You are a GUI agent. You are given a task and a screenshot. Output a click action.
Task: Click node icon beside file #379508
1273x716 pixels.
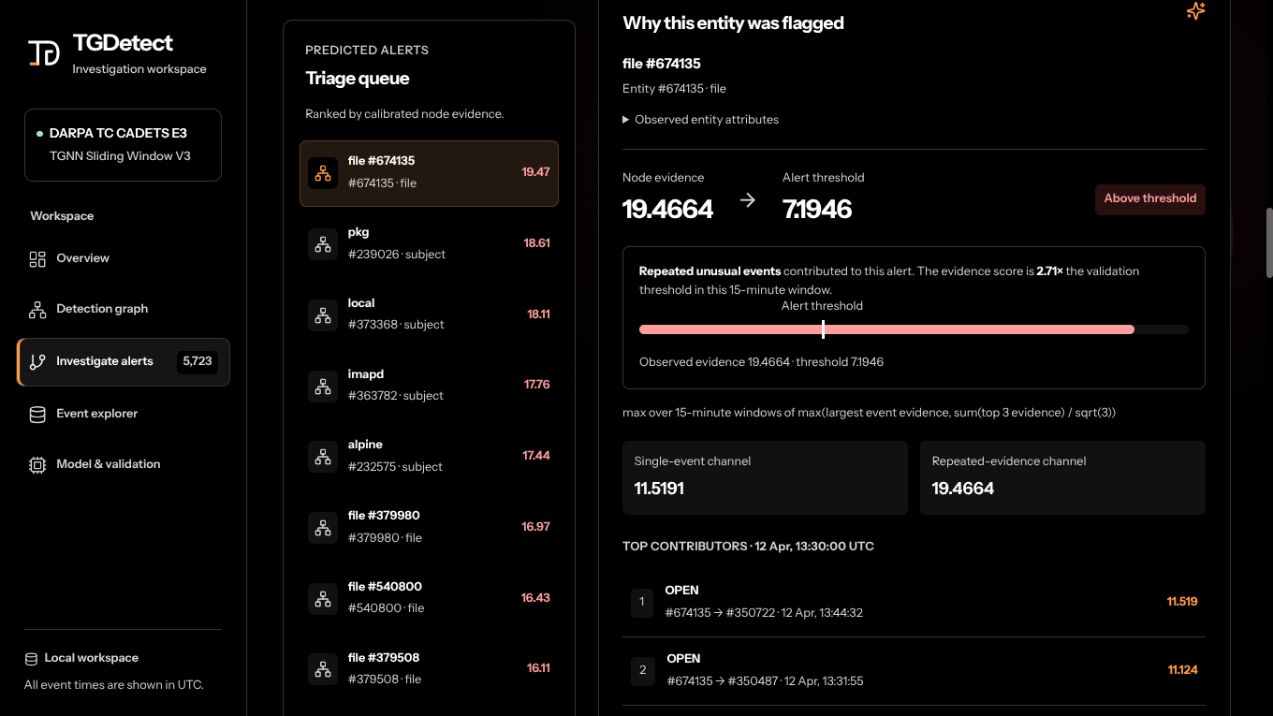point(322,669)
